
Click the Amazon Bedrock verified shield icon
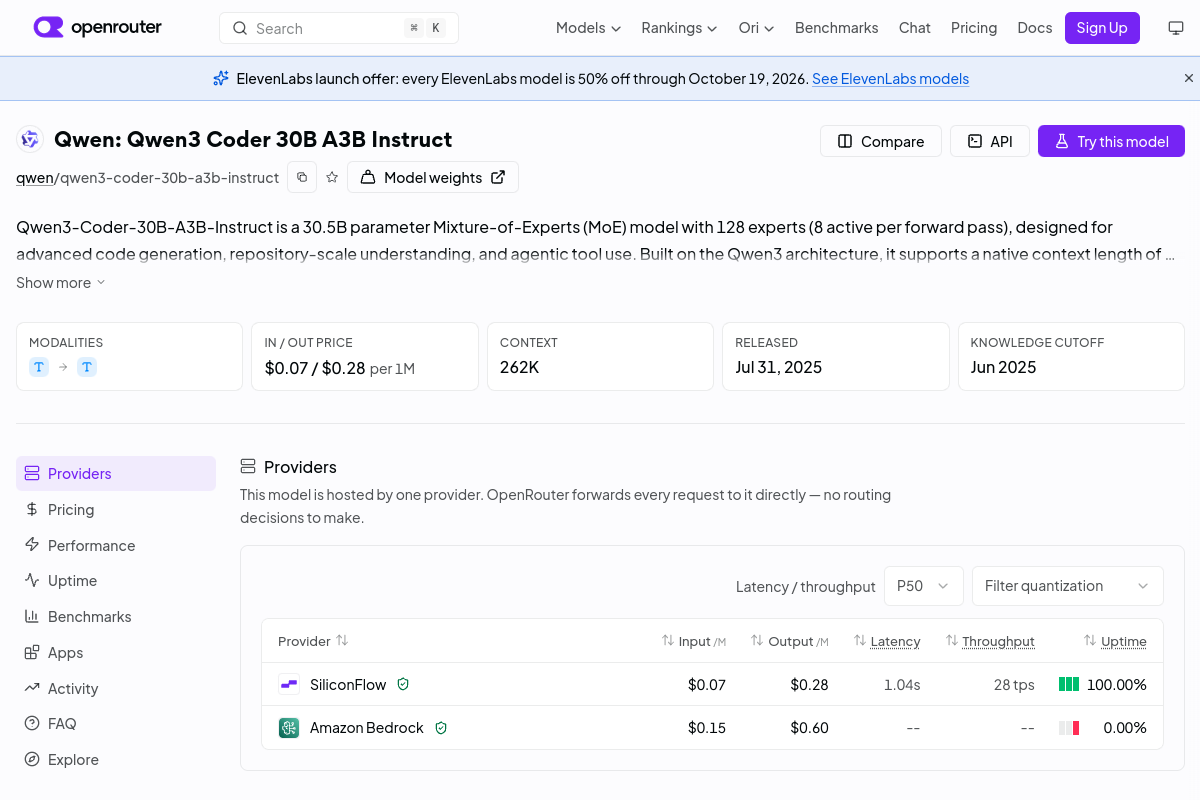(x=441, y=728)
